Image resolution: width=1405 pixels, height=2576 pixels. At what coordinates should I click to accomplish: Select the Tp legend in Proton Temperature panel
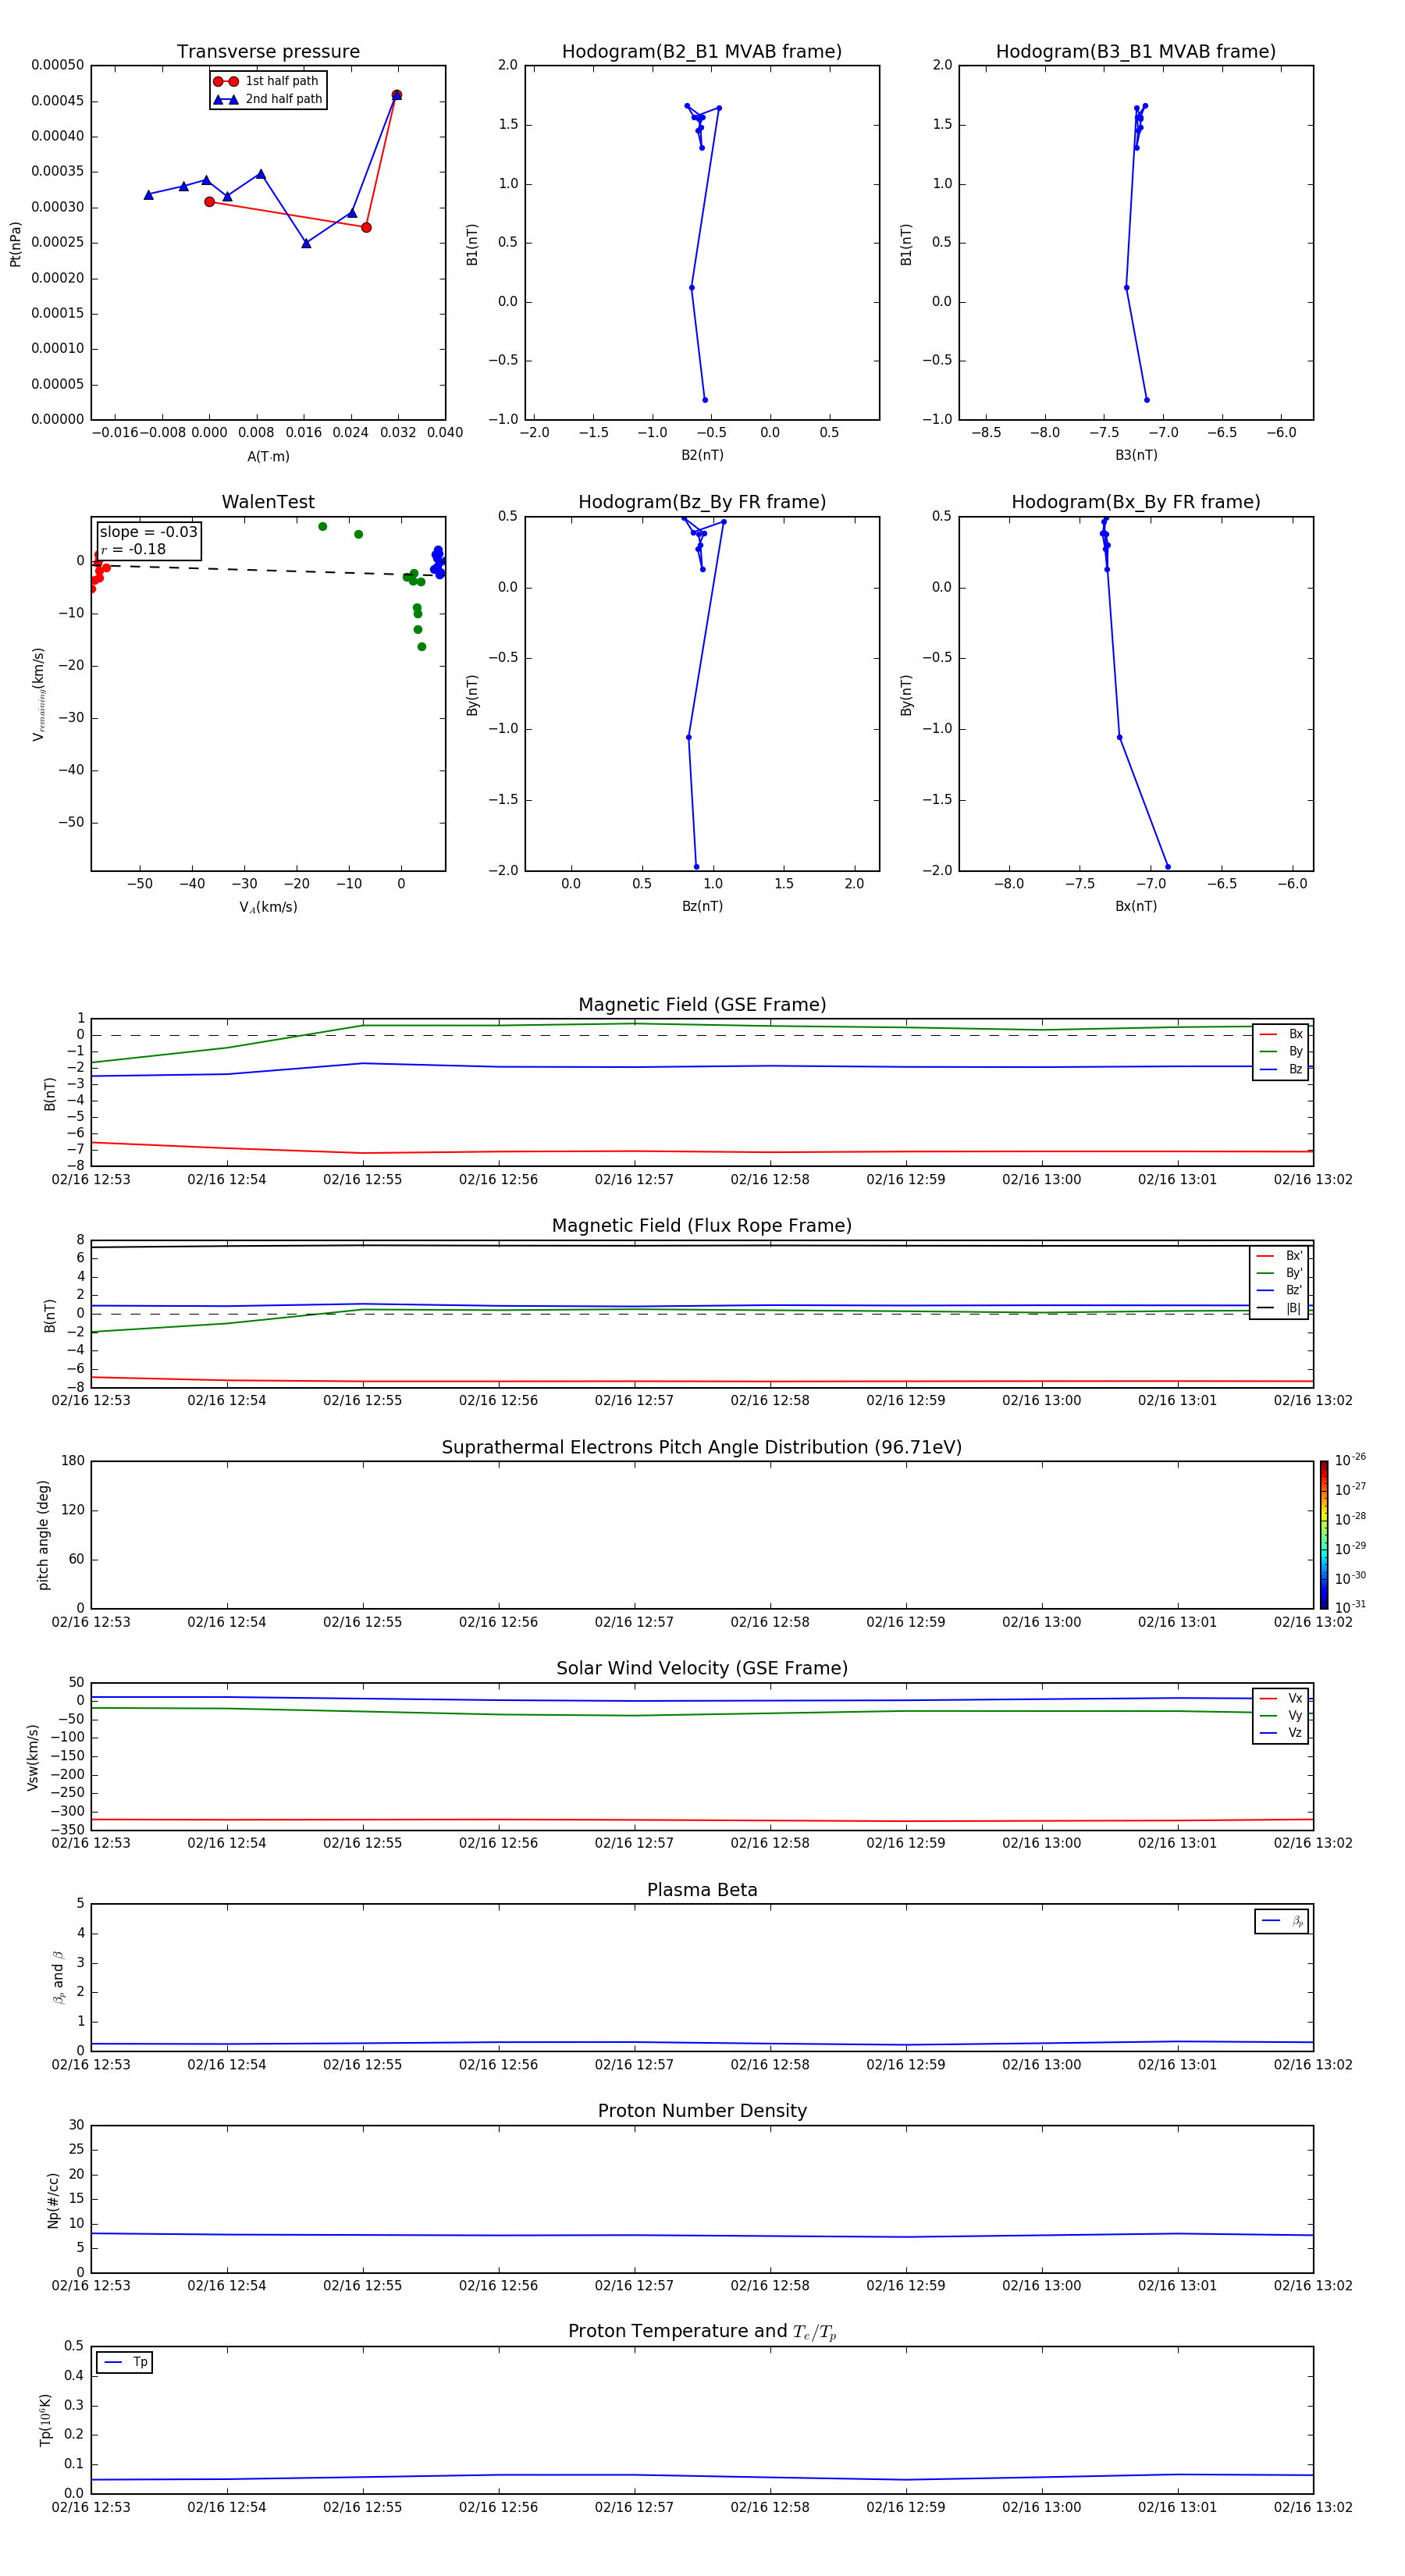(125, 2363)
